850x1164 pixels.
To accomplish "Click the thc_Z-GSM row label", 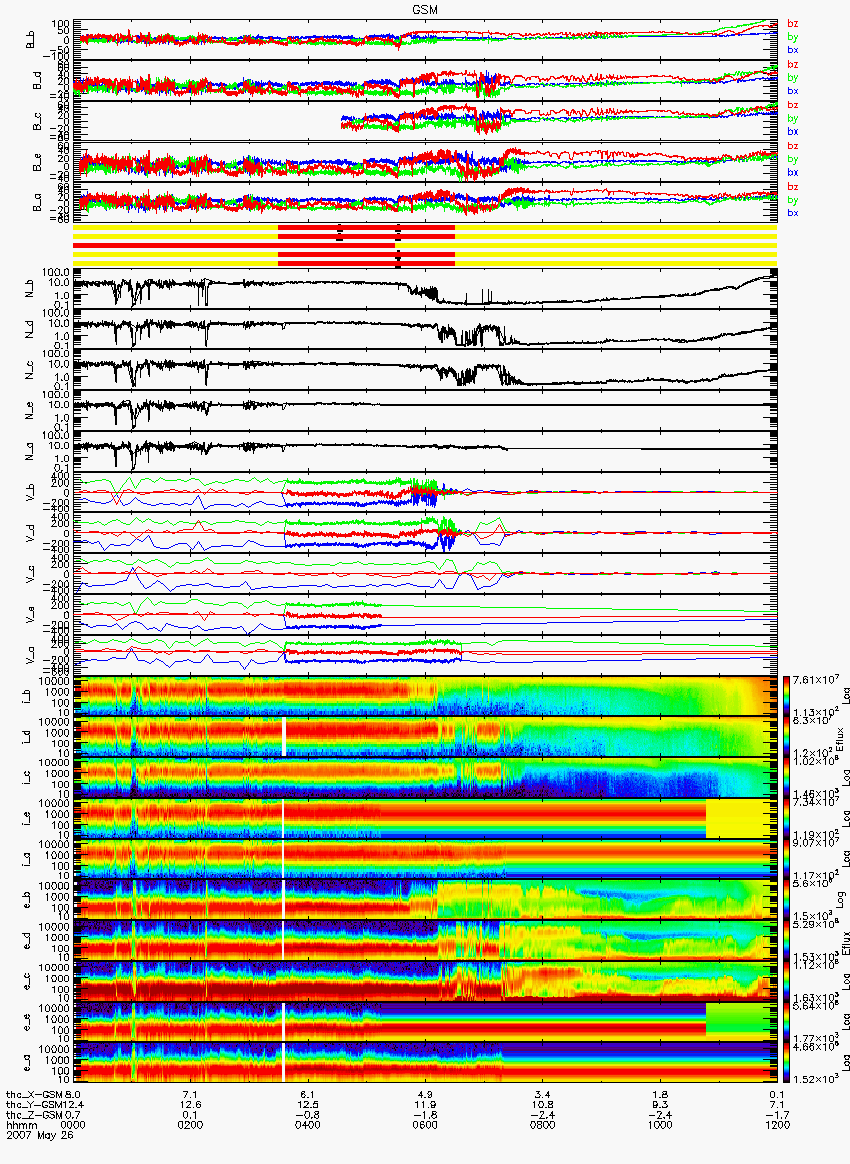I will (34, 1115).
